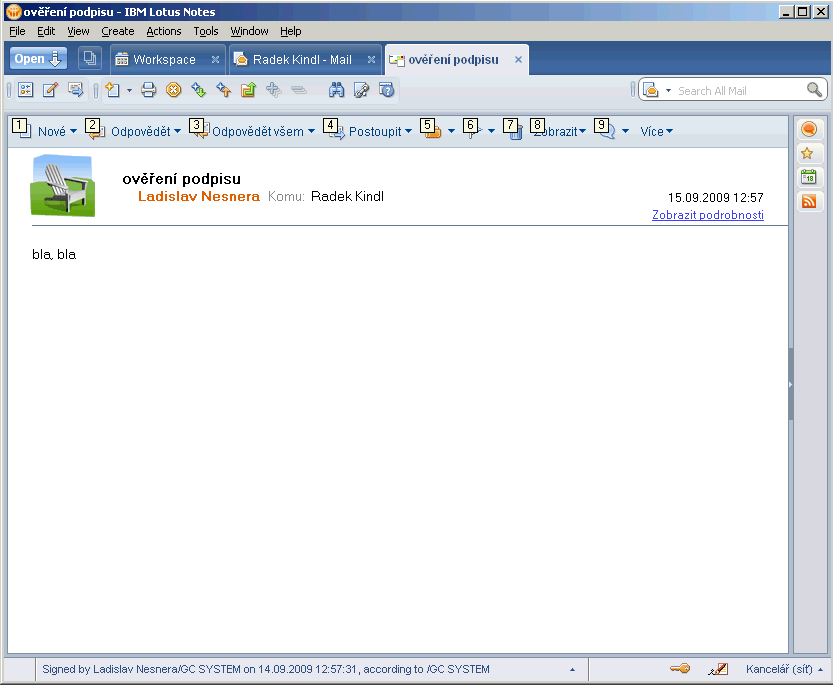This screenshot has height=685, width=833.
Task: Click the thumbnails window switcher icon
Action: pos(89,59)
